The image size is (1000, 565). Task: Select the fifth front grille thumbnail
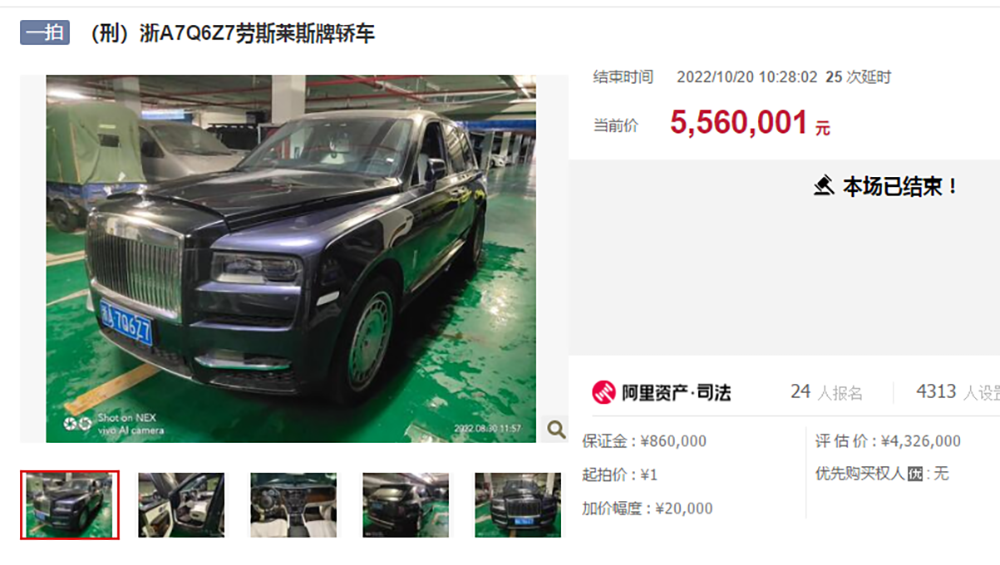(518, 505)
